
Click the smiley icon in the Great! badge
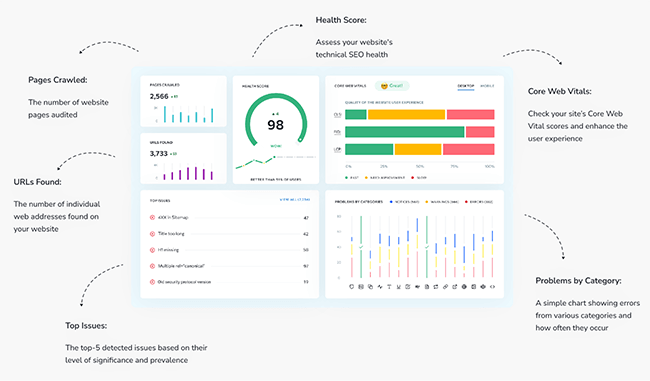tap(384, 86)
